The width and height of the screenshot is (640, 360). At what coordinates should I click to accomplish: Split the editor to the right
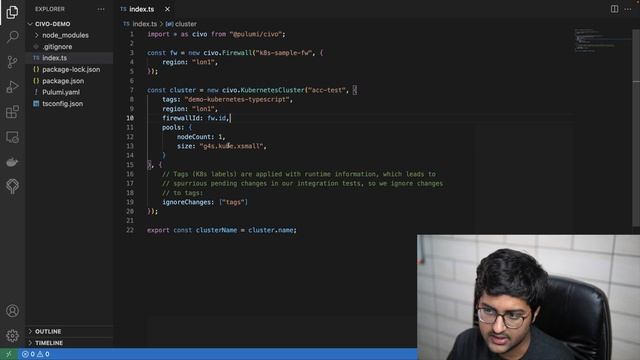[614, 9]
